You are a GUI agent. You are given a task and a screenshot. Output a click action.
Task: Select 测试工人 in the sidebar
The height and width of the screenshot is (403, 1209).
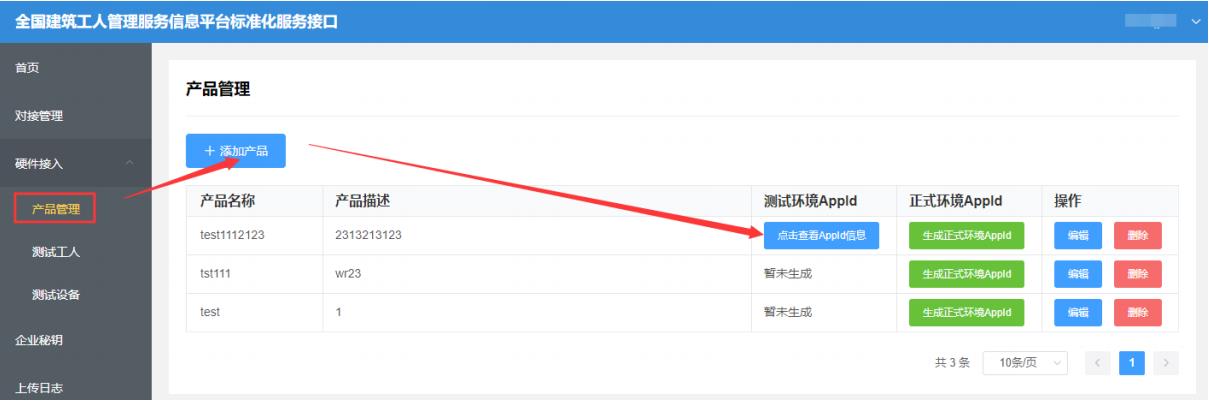56,252
